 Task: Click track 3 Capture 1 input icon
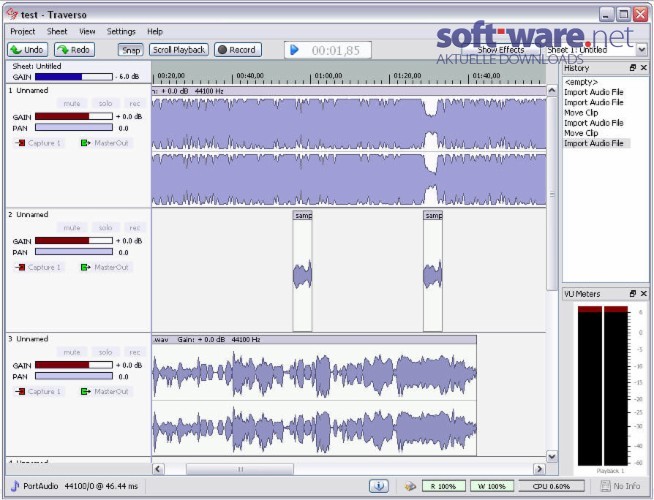tap(20, 392)
